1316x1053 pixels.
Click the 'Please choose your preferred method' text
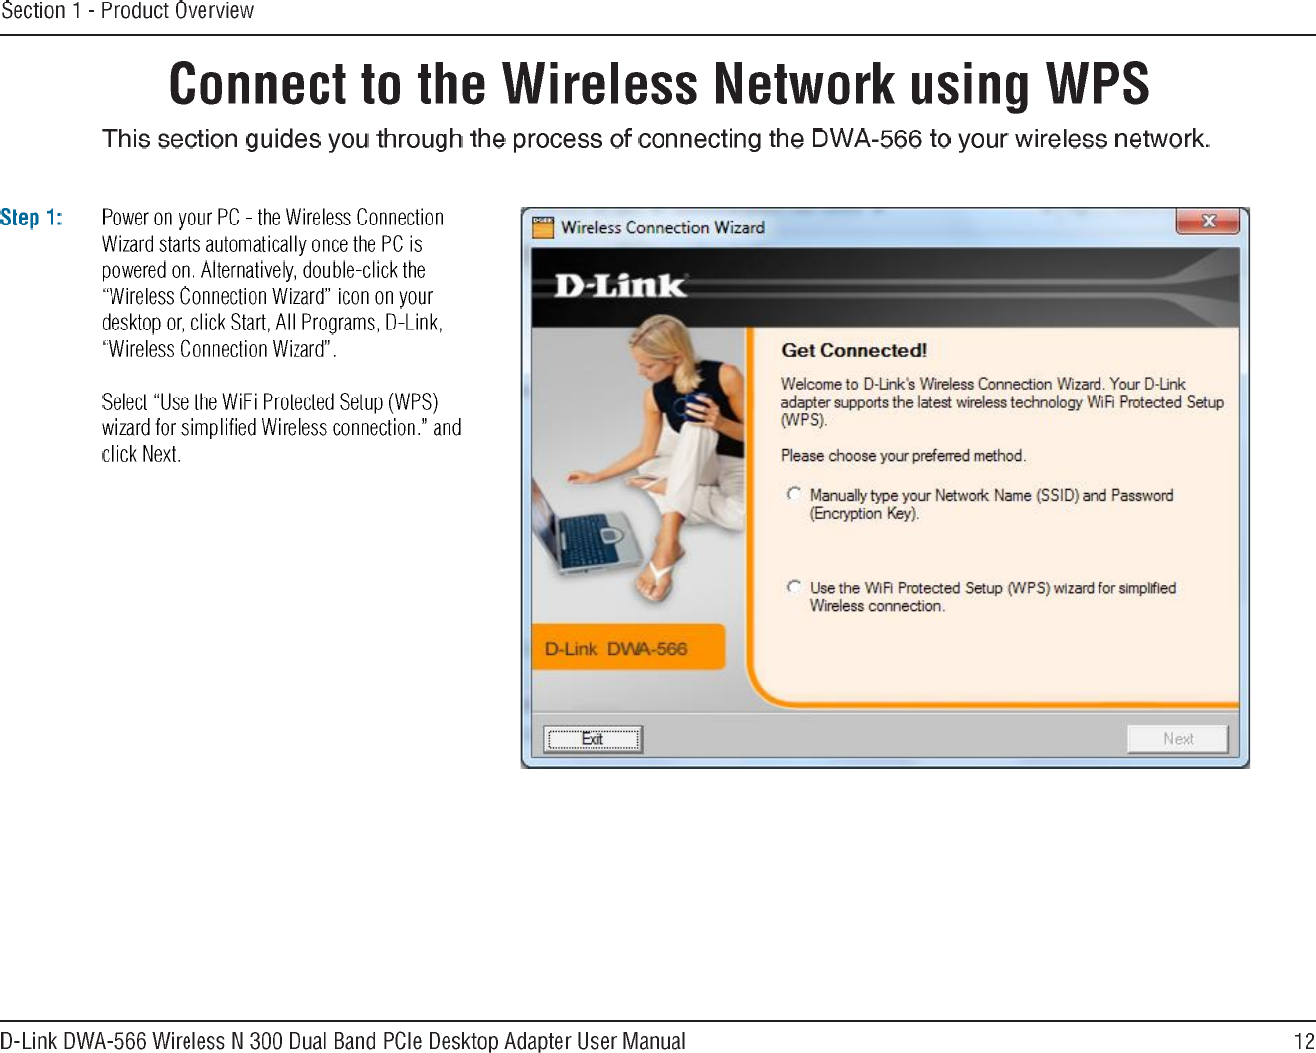(x=903, y=456)
